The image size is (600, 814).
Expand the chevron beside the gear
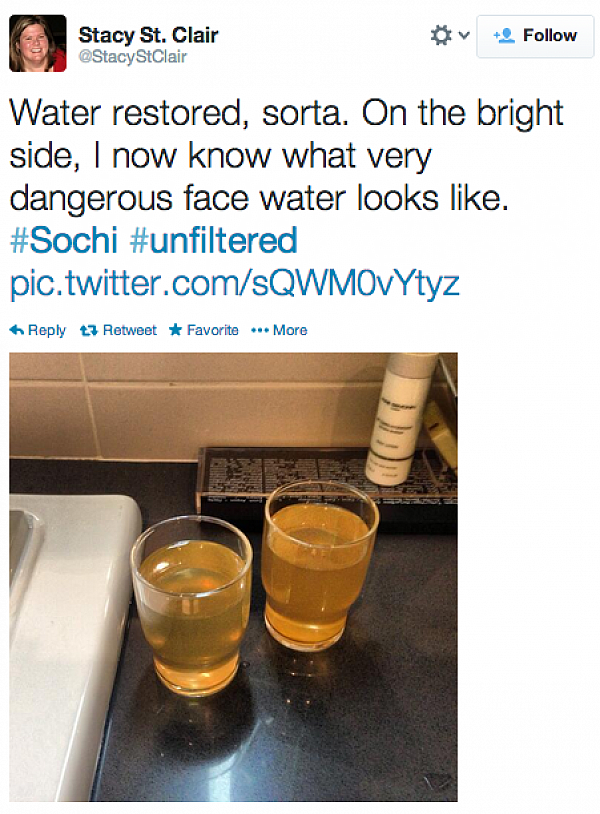point(464,35)
